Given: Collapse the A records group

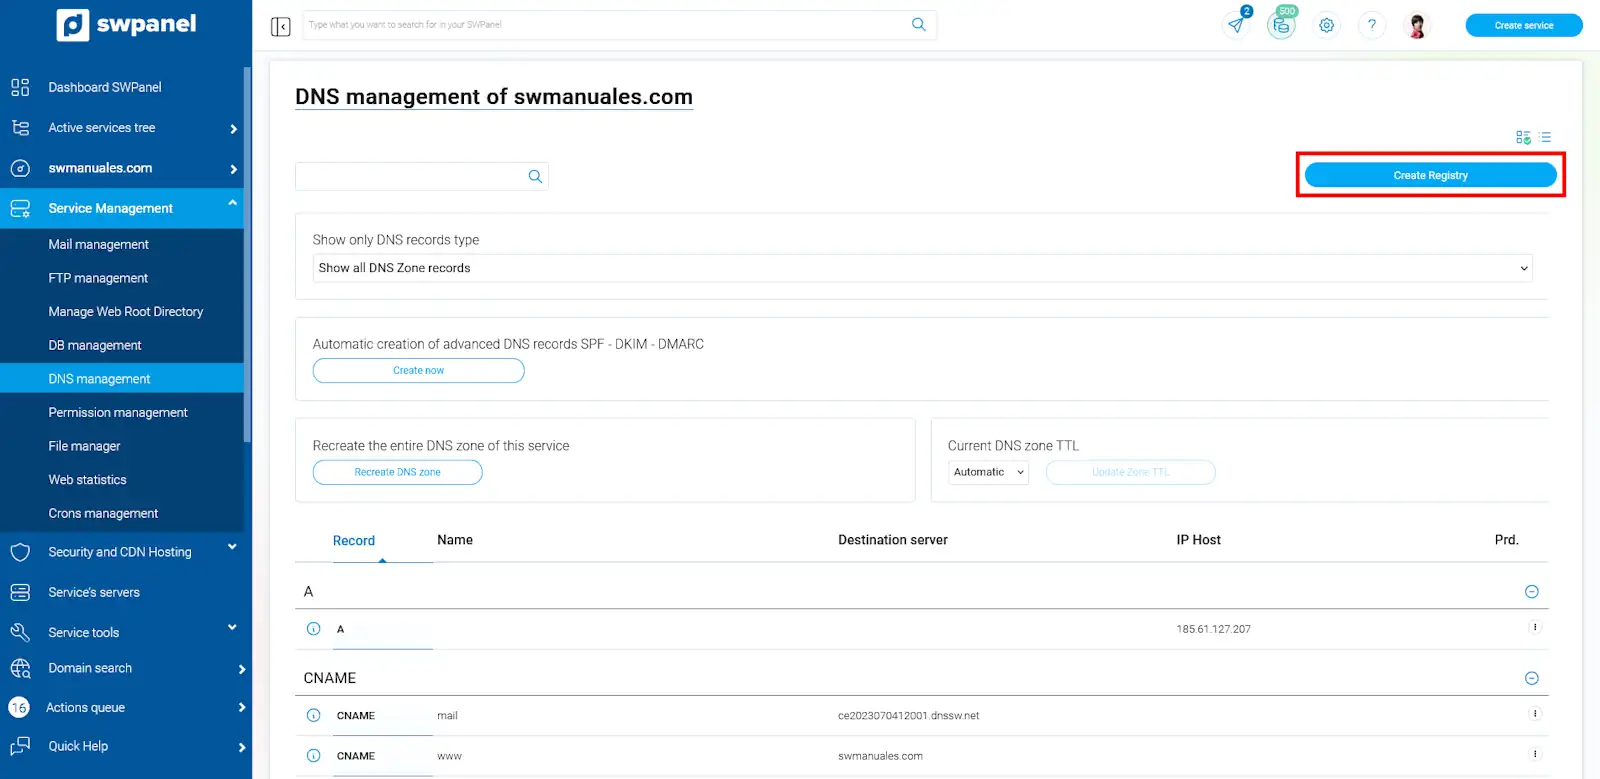Looking at the screenshot, I should tap(1531, 592).
